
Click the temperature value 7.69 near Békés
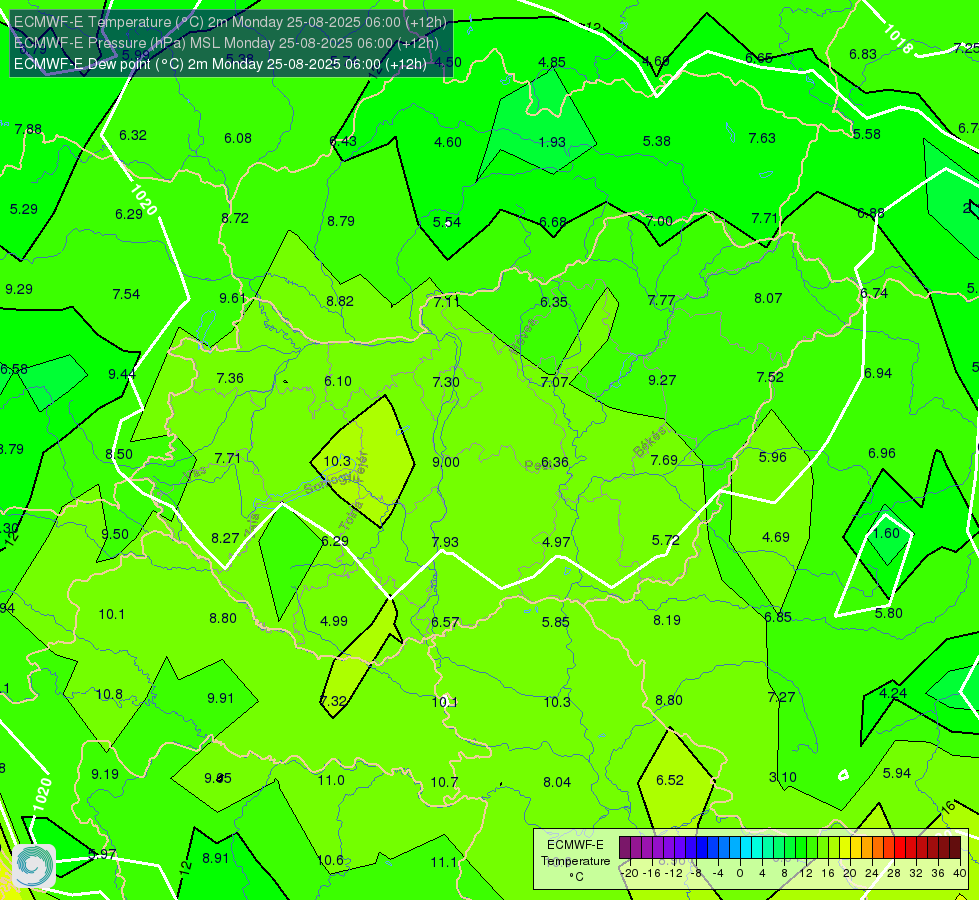(x=664, y=460)
